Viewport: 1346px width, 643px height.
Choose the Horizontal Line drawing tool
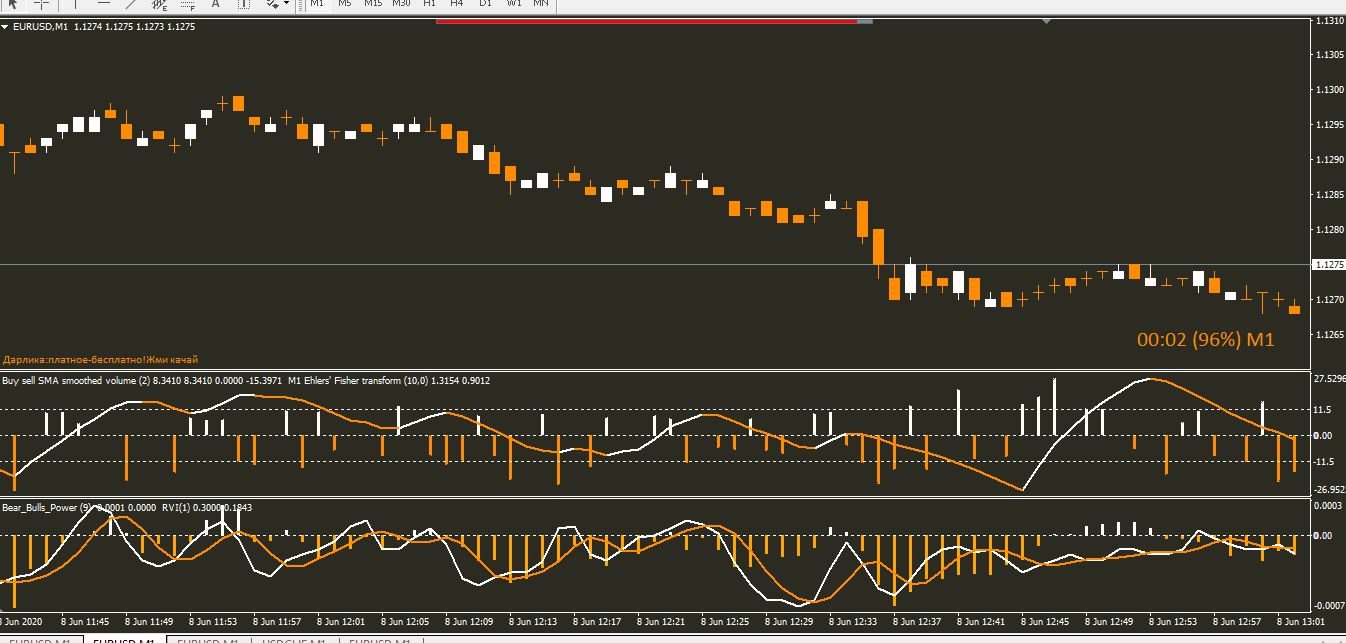tap(103, 3)
